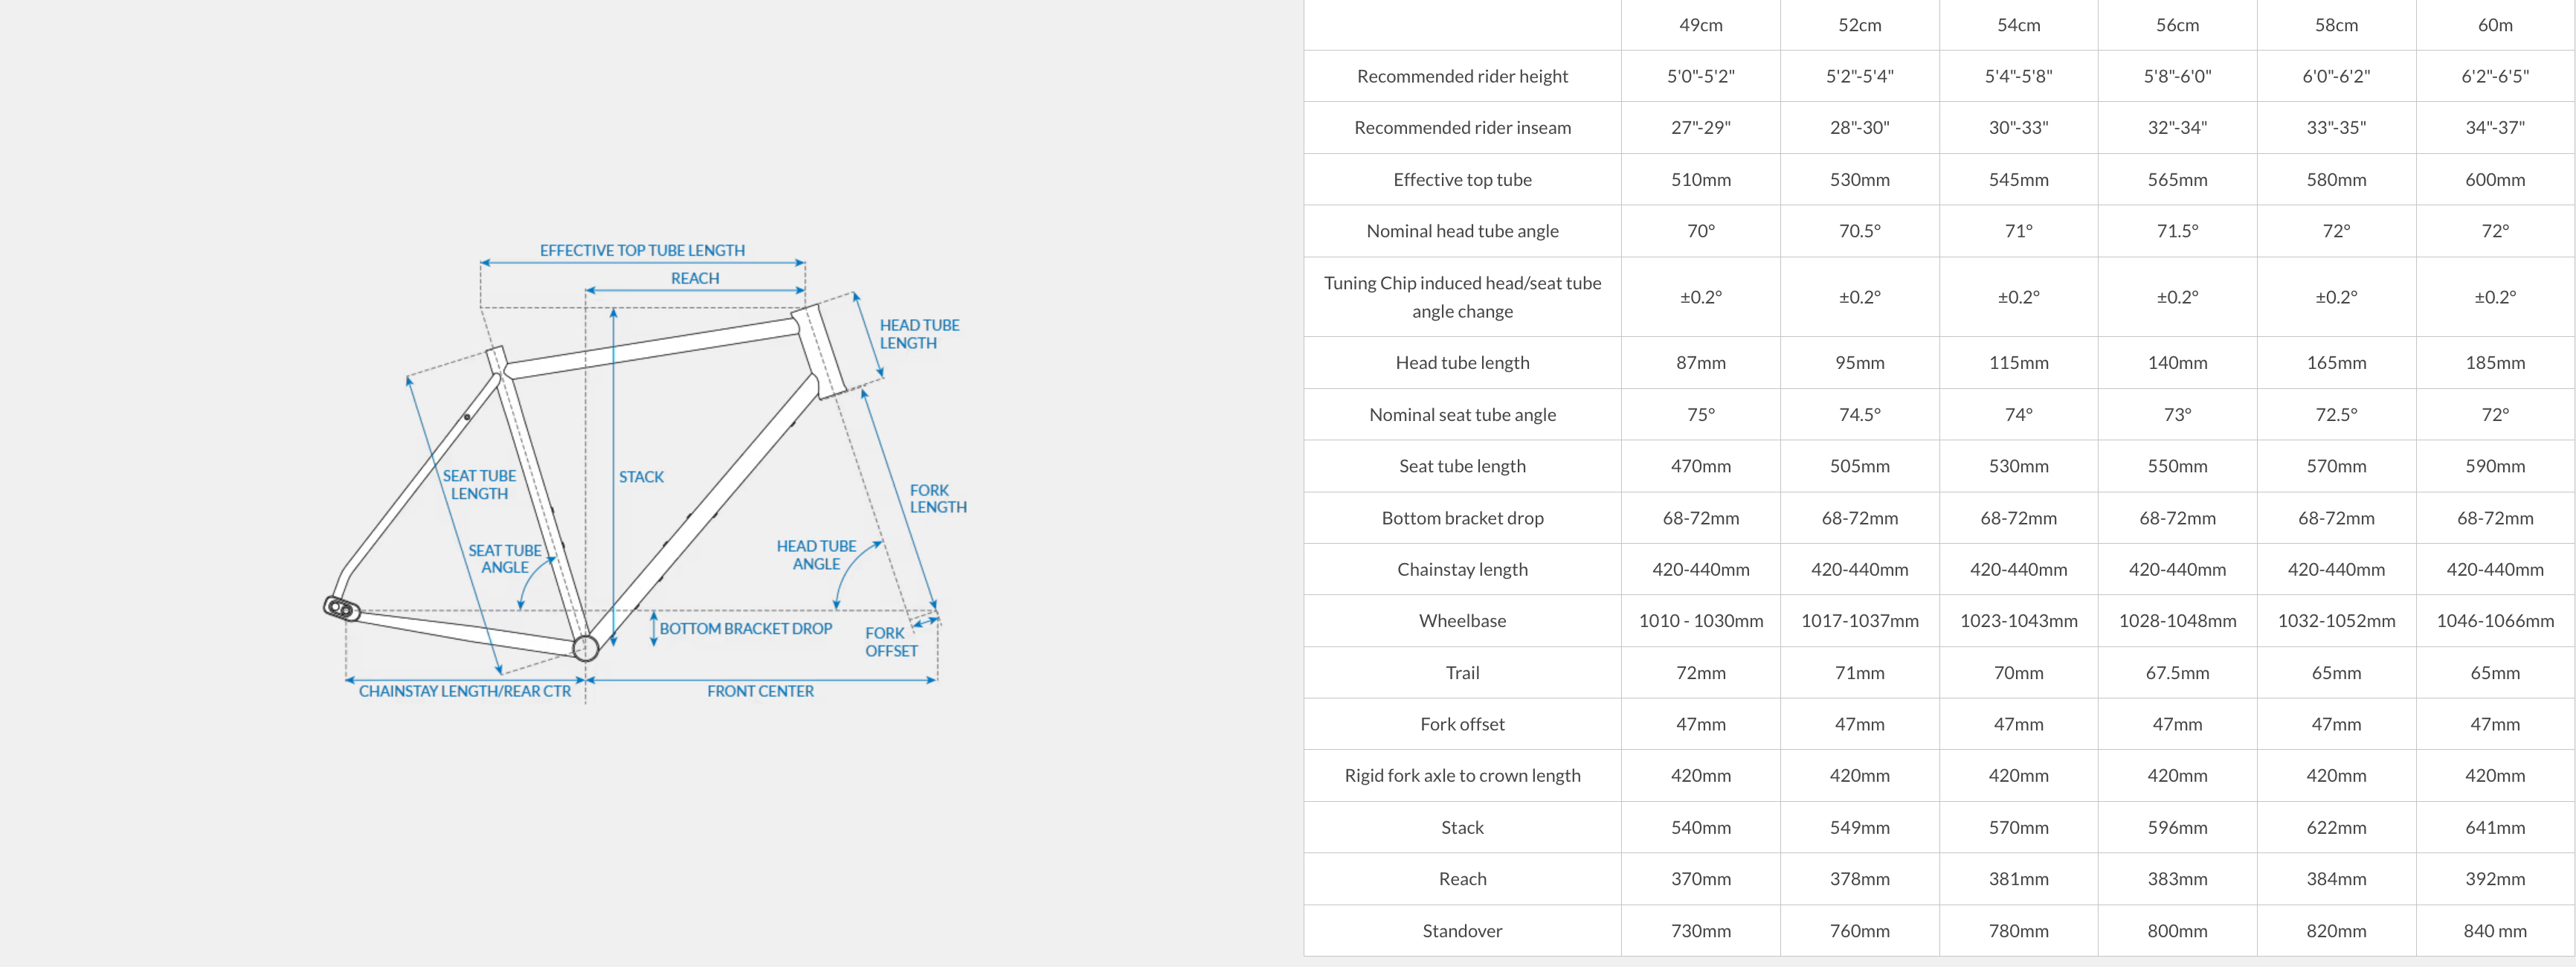Click the FRONT CENTER label in diagram
The image size is (2576, 967).
[760, 691]
